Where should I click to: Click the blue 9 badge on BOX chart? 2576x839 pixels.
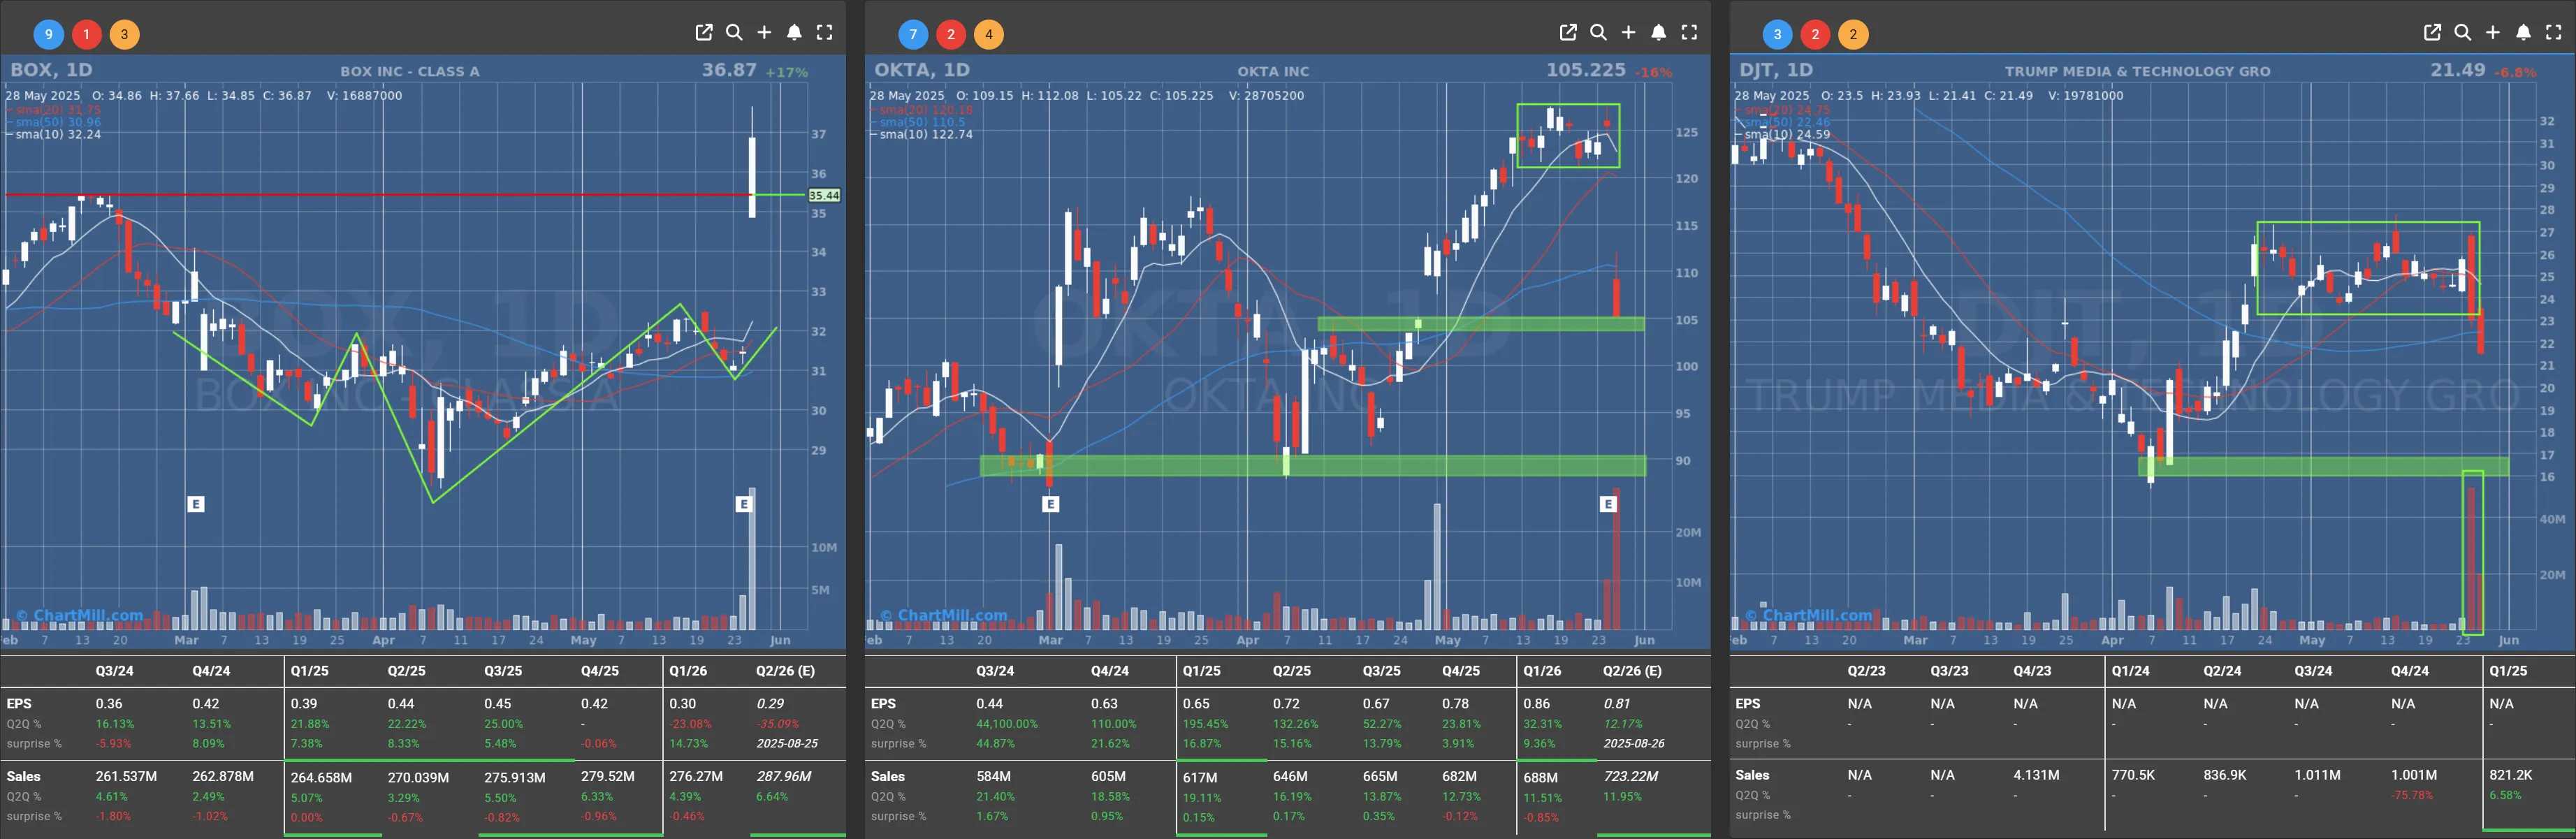point(49,34)
